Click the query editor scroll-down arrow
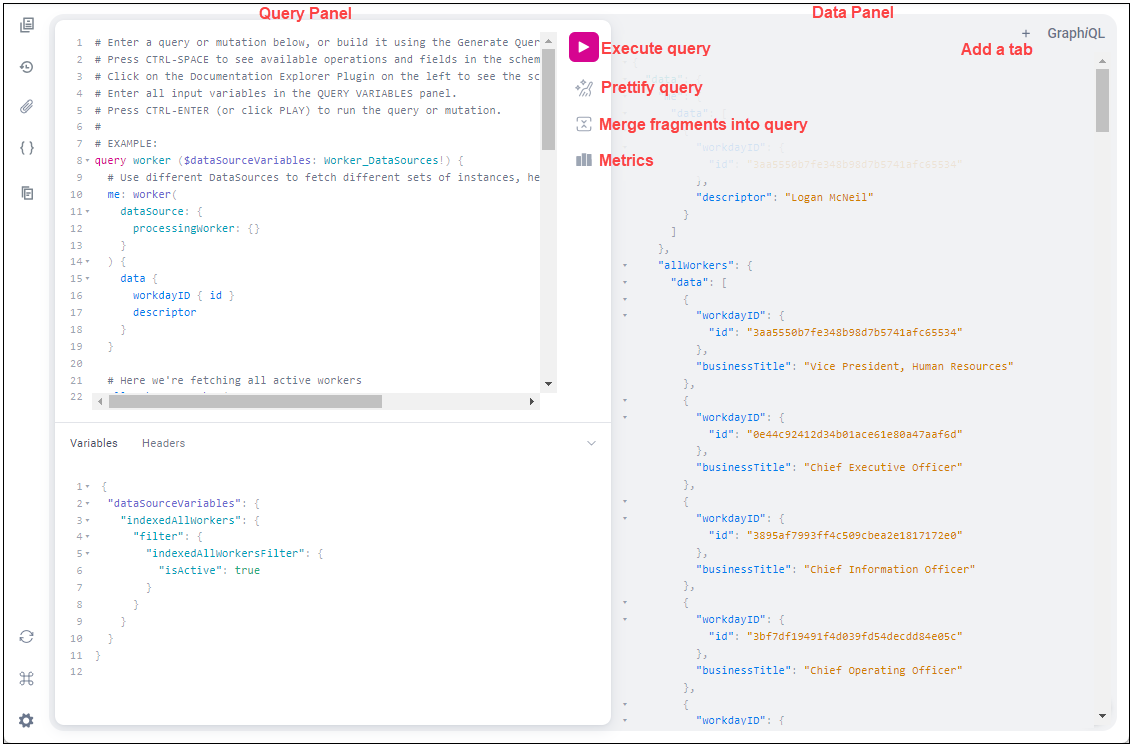Viewport: 1133px width, 749px height. coord(548,384)
